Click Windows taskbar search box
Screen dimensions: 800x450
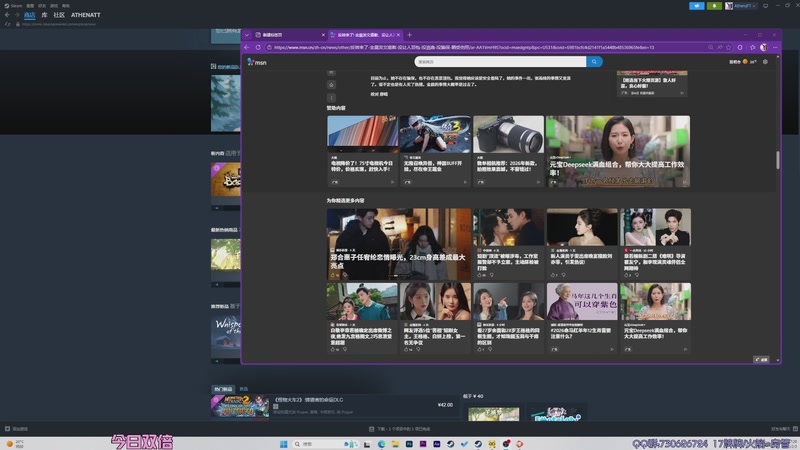(325, 444)
